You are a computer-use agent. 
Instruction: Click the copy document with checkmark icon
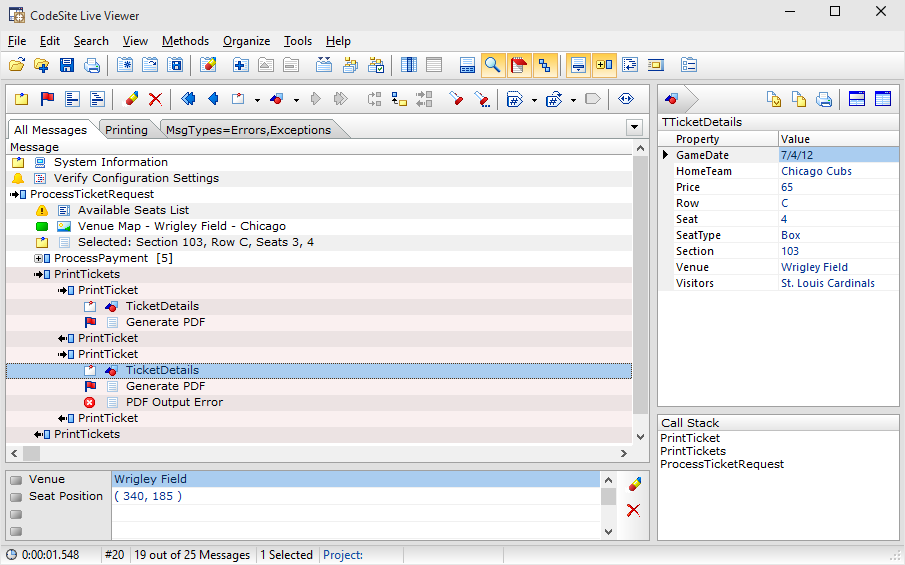[x=773, y=99]
